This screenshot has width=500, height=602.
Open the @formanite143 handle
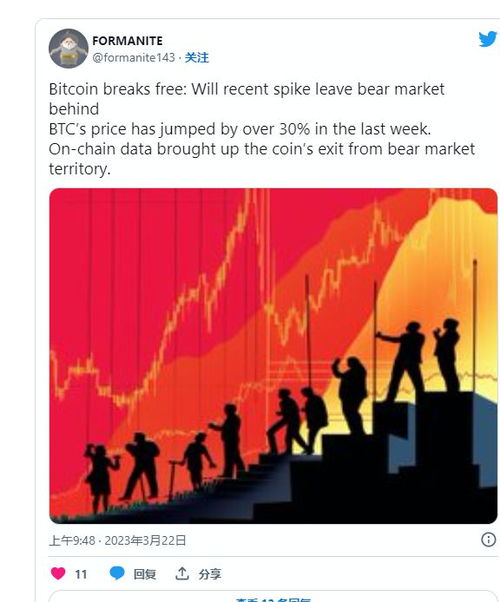(134, 58)
